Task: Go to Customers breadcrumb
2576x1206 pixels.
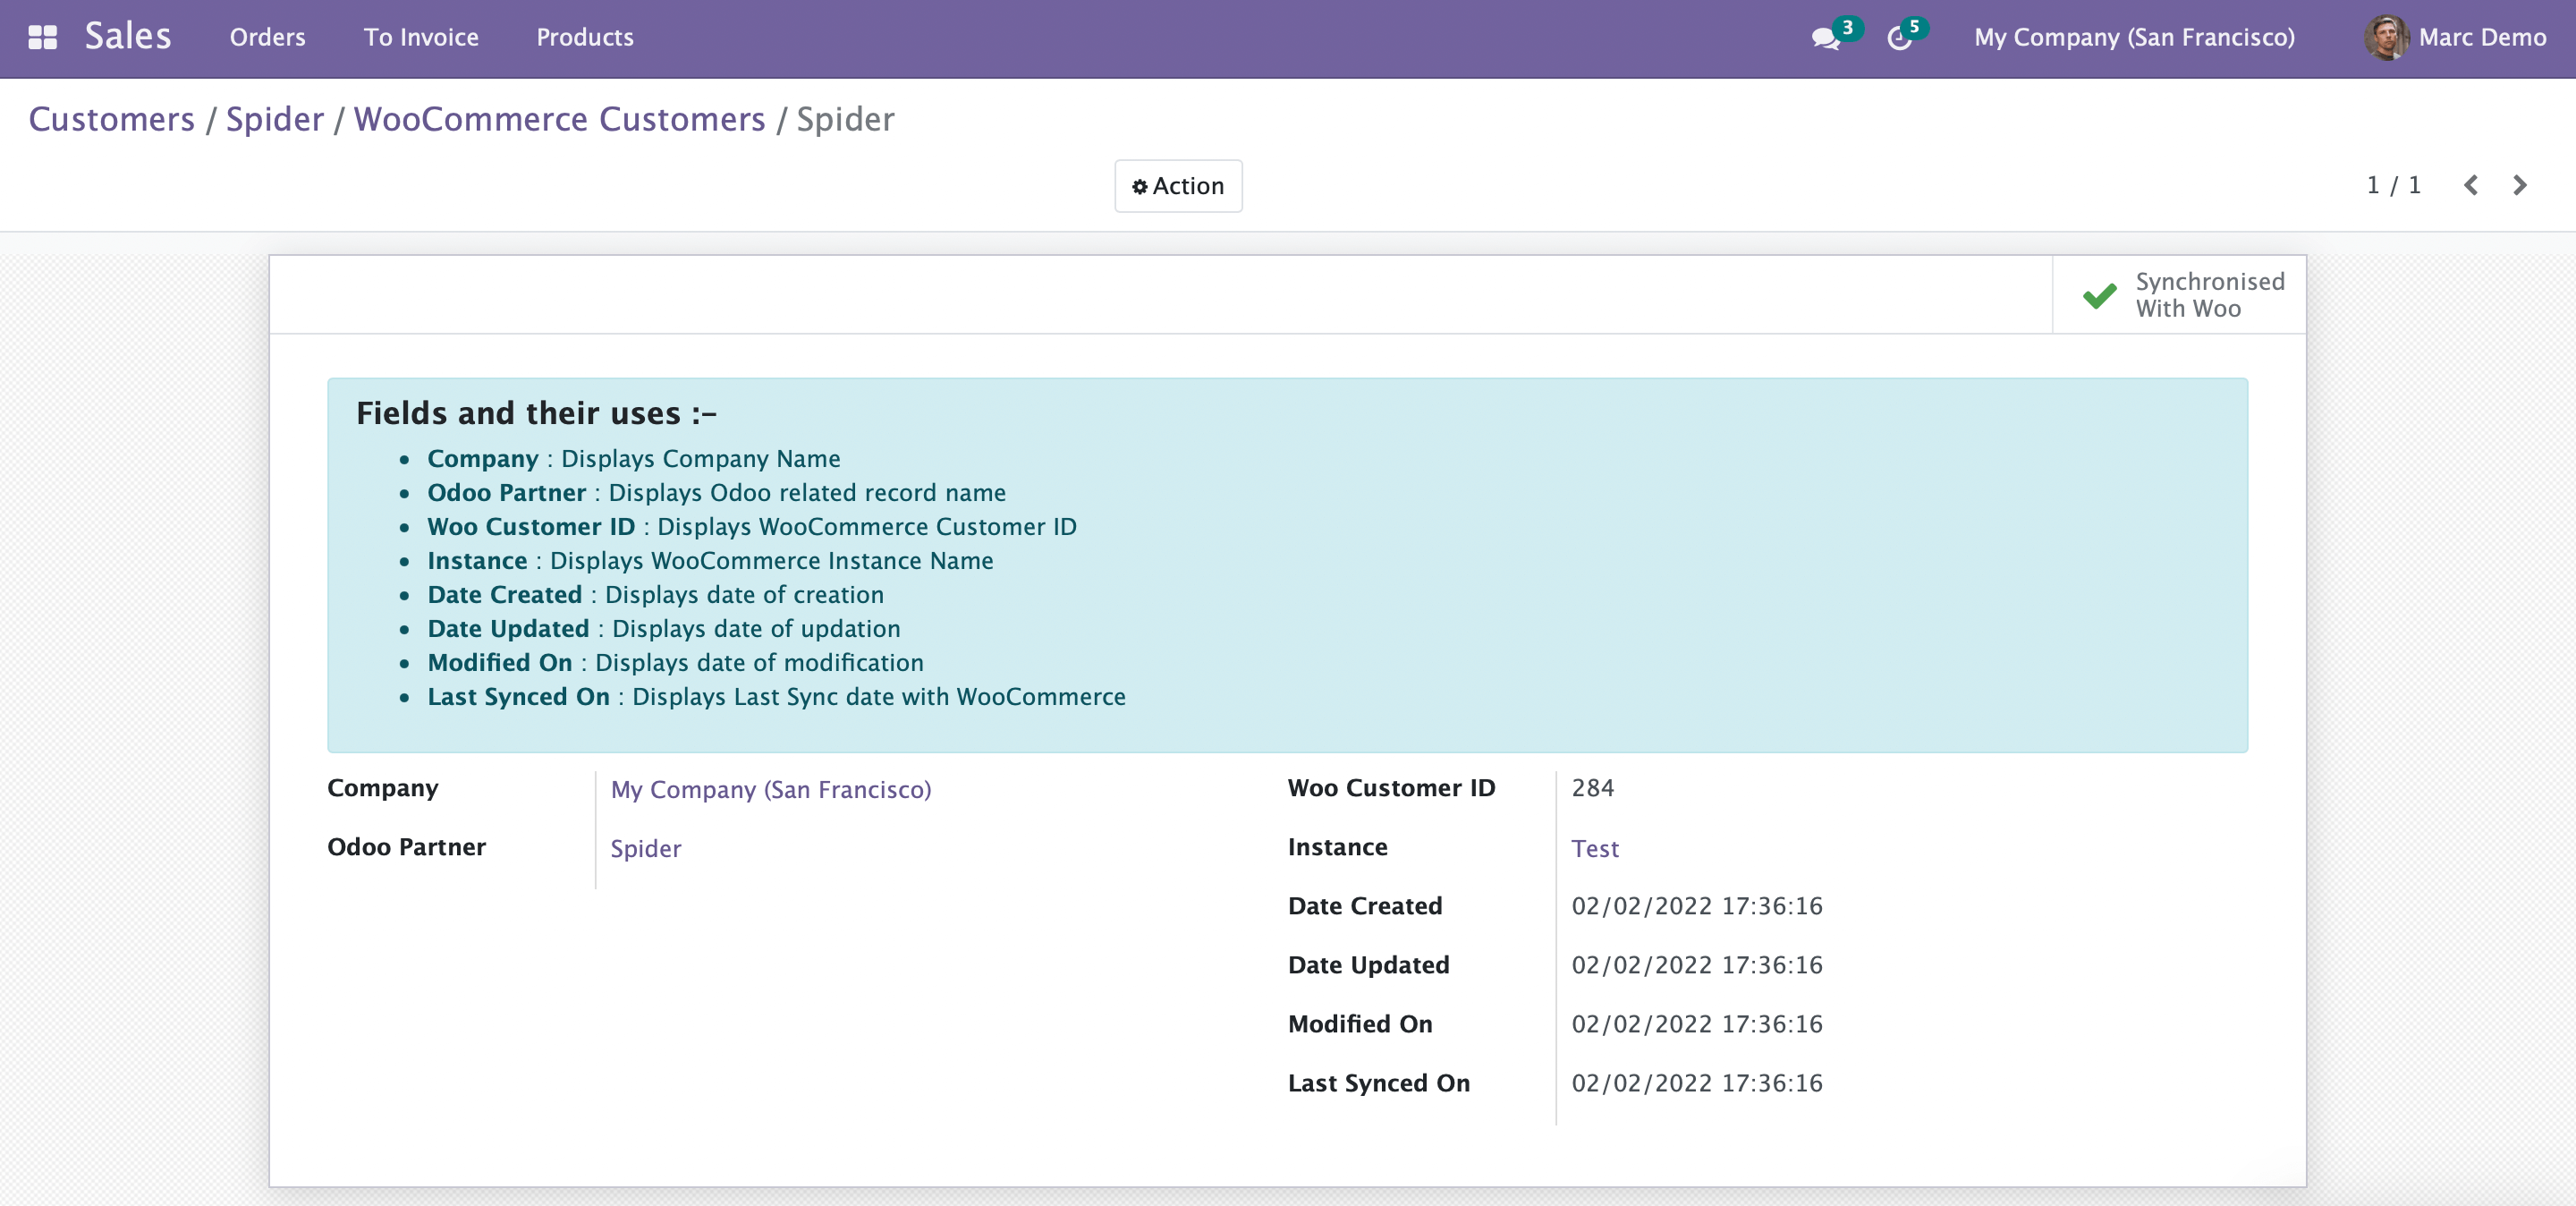Action: click(111, 119)
